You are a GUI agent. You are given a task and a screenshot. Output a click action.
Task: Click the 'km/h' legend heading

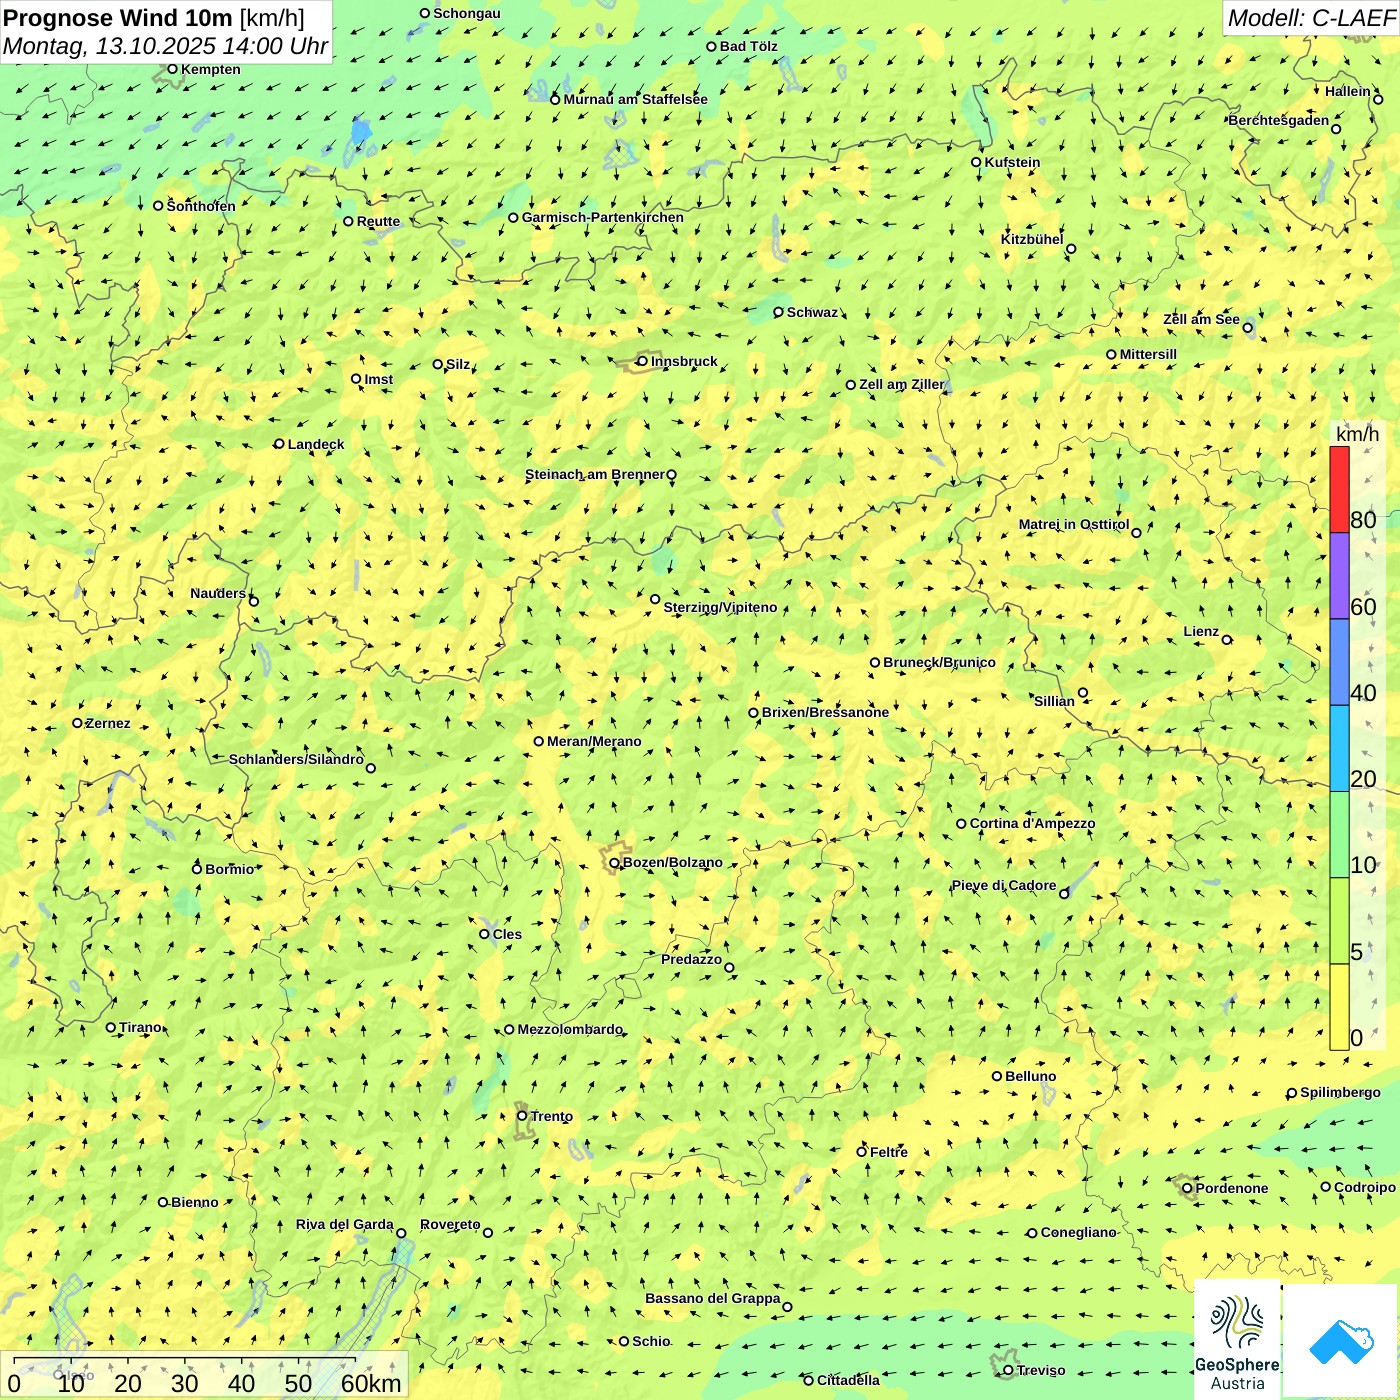pos(1357,434)
